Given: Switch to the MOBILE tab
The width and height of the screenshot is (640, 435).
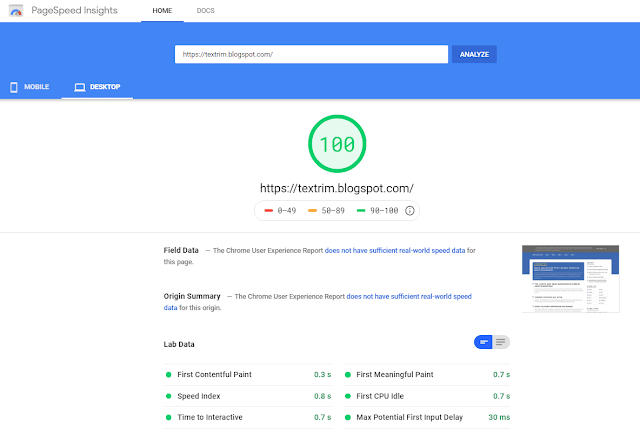Looking at the screenshot, I should point(30,87).
